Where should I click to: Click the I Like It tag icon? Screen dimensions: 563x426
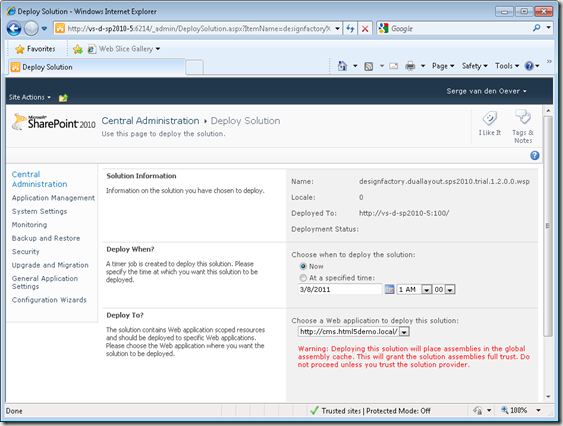(x=489, y=118)
